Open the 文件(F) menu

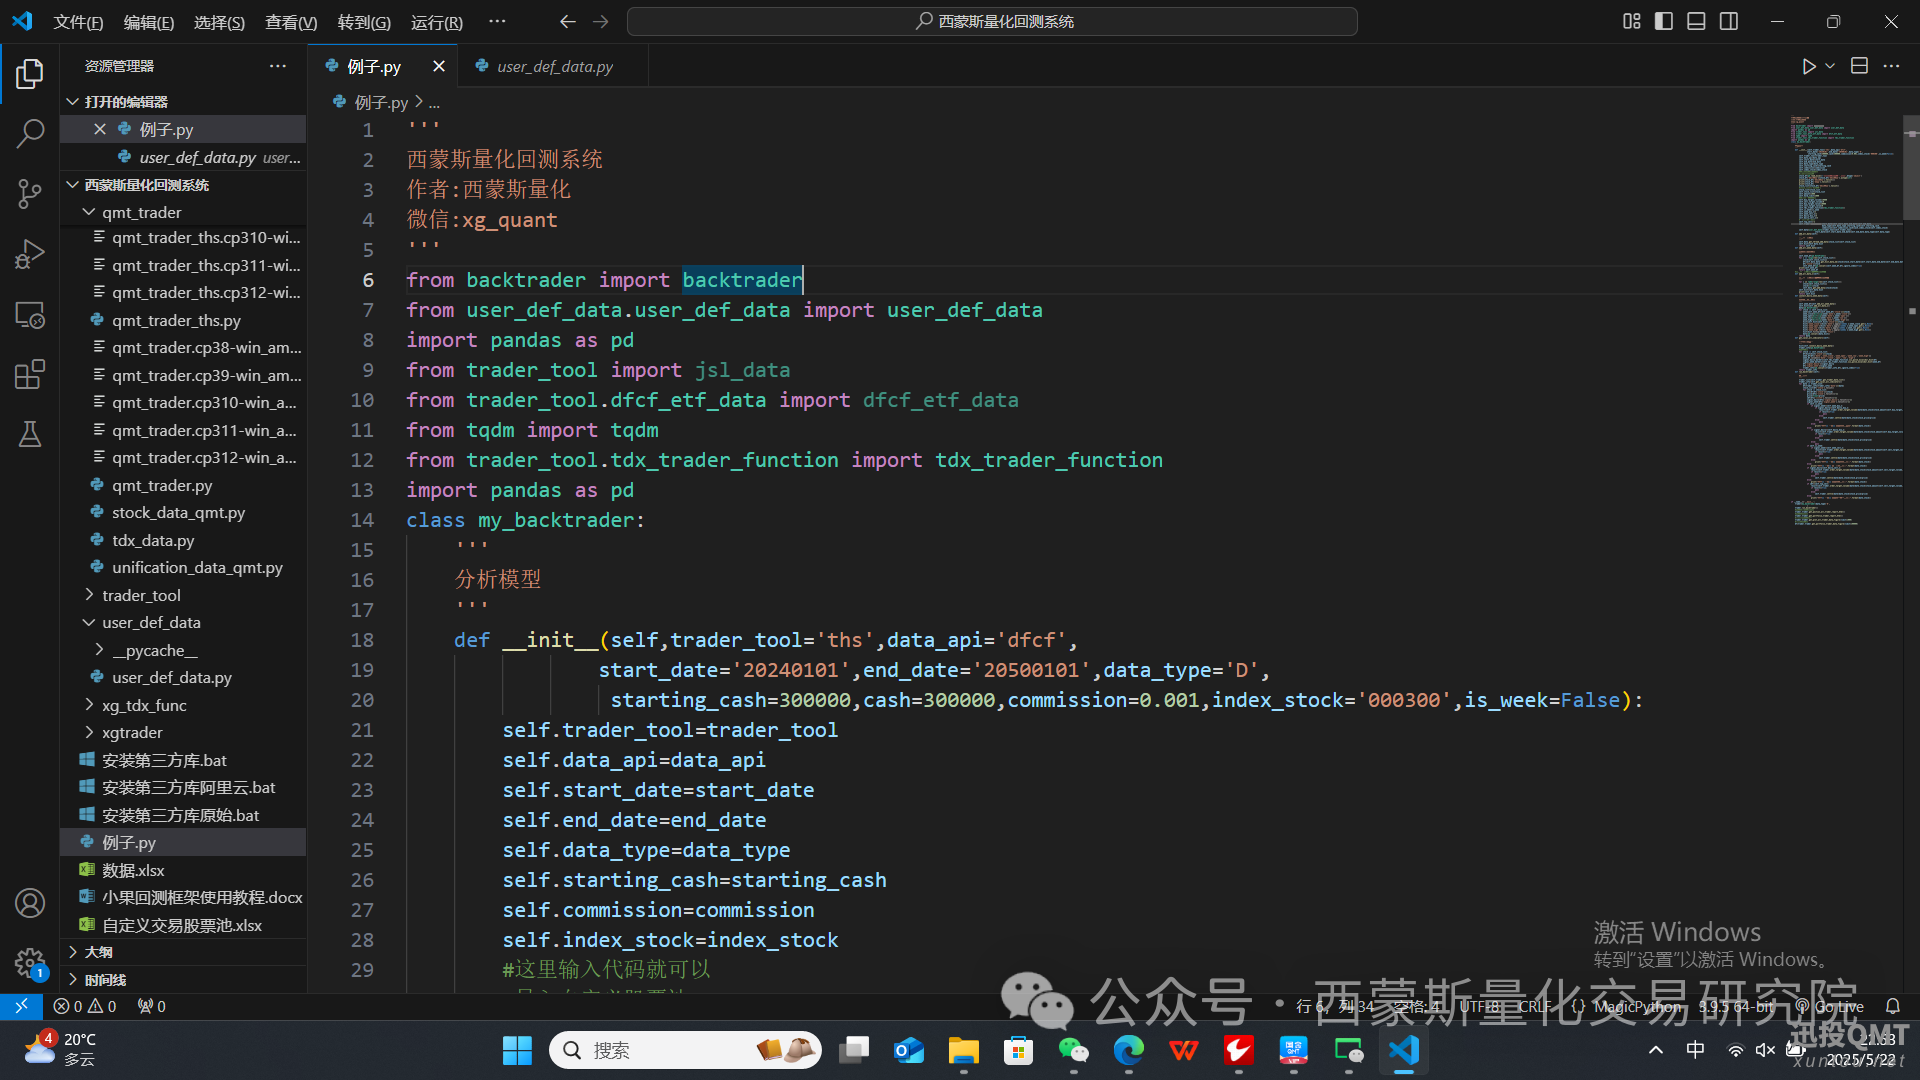[x=78, y=21]
